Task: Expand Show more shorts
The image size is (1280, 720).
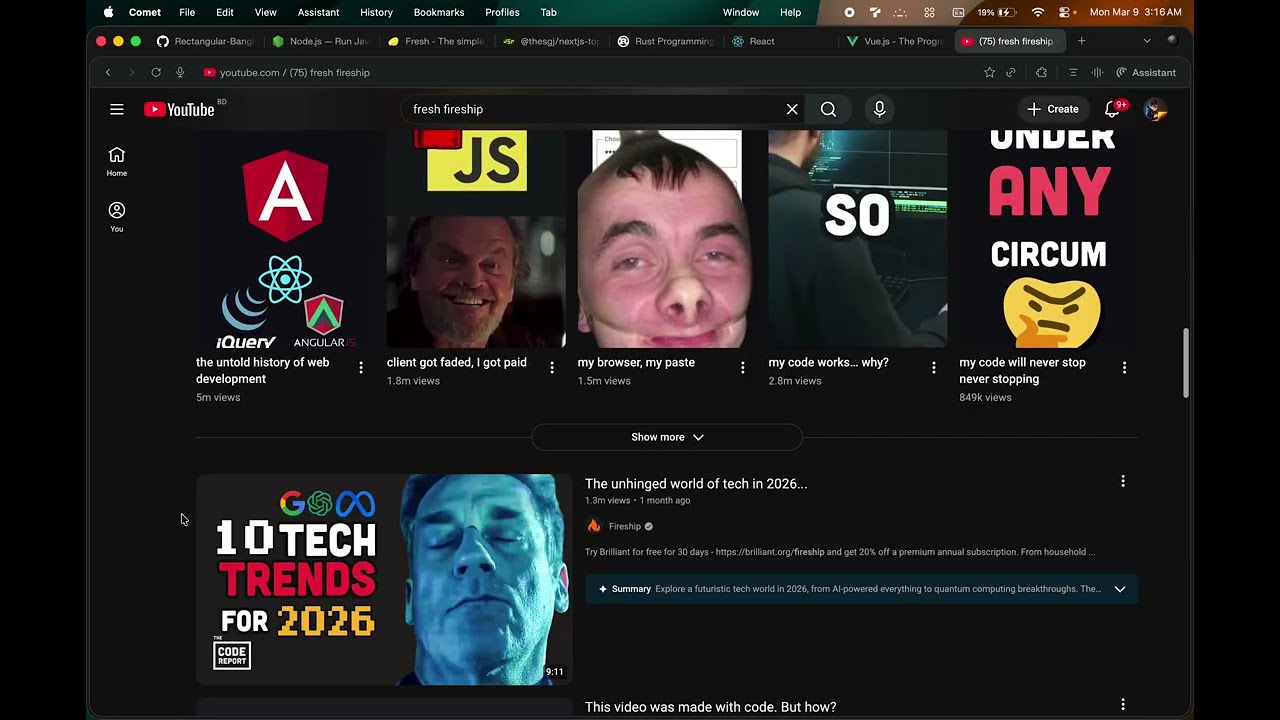Action: [x=667, y=437]
